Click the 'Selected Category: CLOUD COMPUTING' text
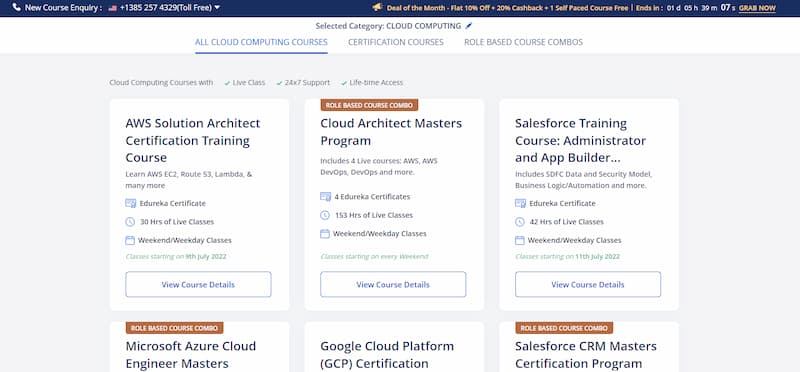Image resolution: width=800 pixels, height=372 pixels. tap(388, 26)
